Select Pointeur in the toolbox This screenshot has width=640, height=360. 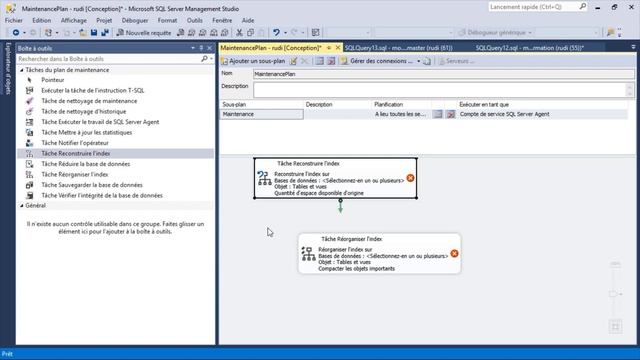53,80
